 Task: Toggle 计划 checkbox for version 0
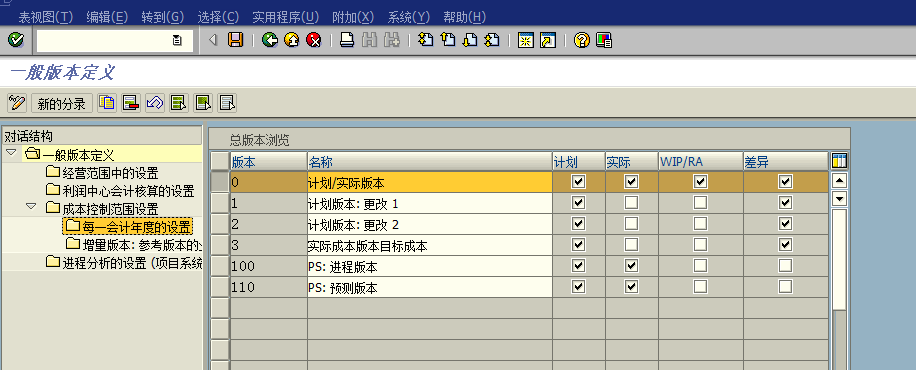(x=578, y=182)
